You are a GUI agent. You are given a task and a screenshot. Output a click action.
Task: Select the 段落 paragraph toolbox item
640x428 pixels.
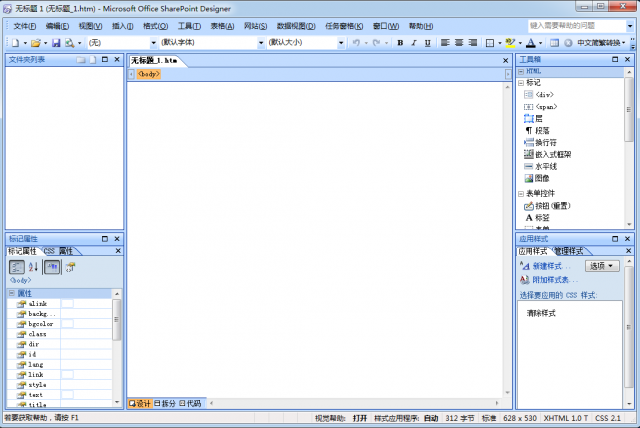[541, 130]
